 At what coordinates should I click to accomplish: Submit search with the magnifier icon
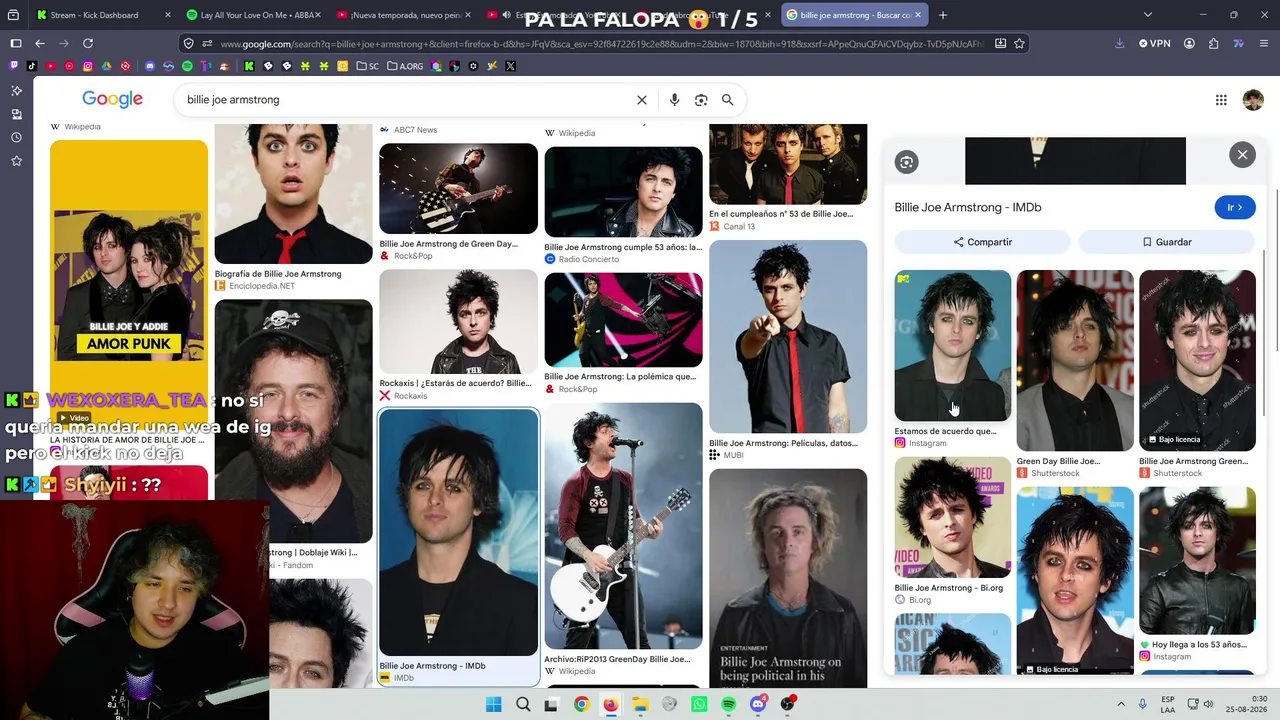(x=728, y=100)
